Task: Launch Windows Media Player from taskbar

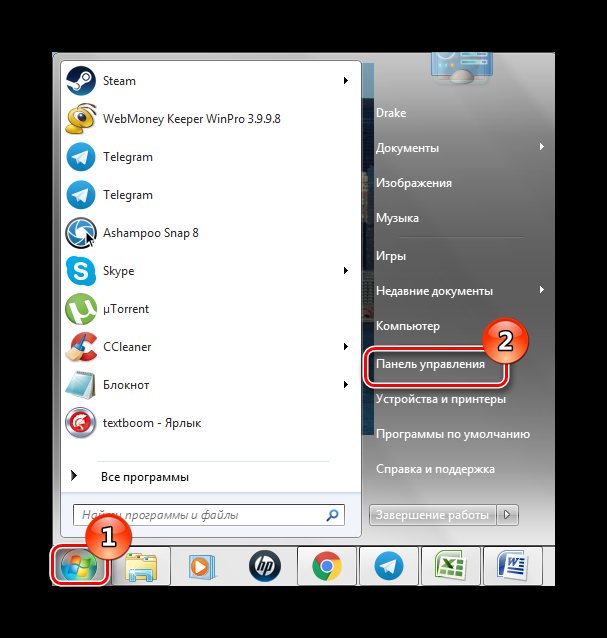Action: click(201, 566)
